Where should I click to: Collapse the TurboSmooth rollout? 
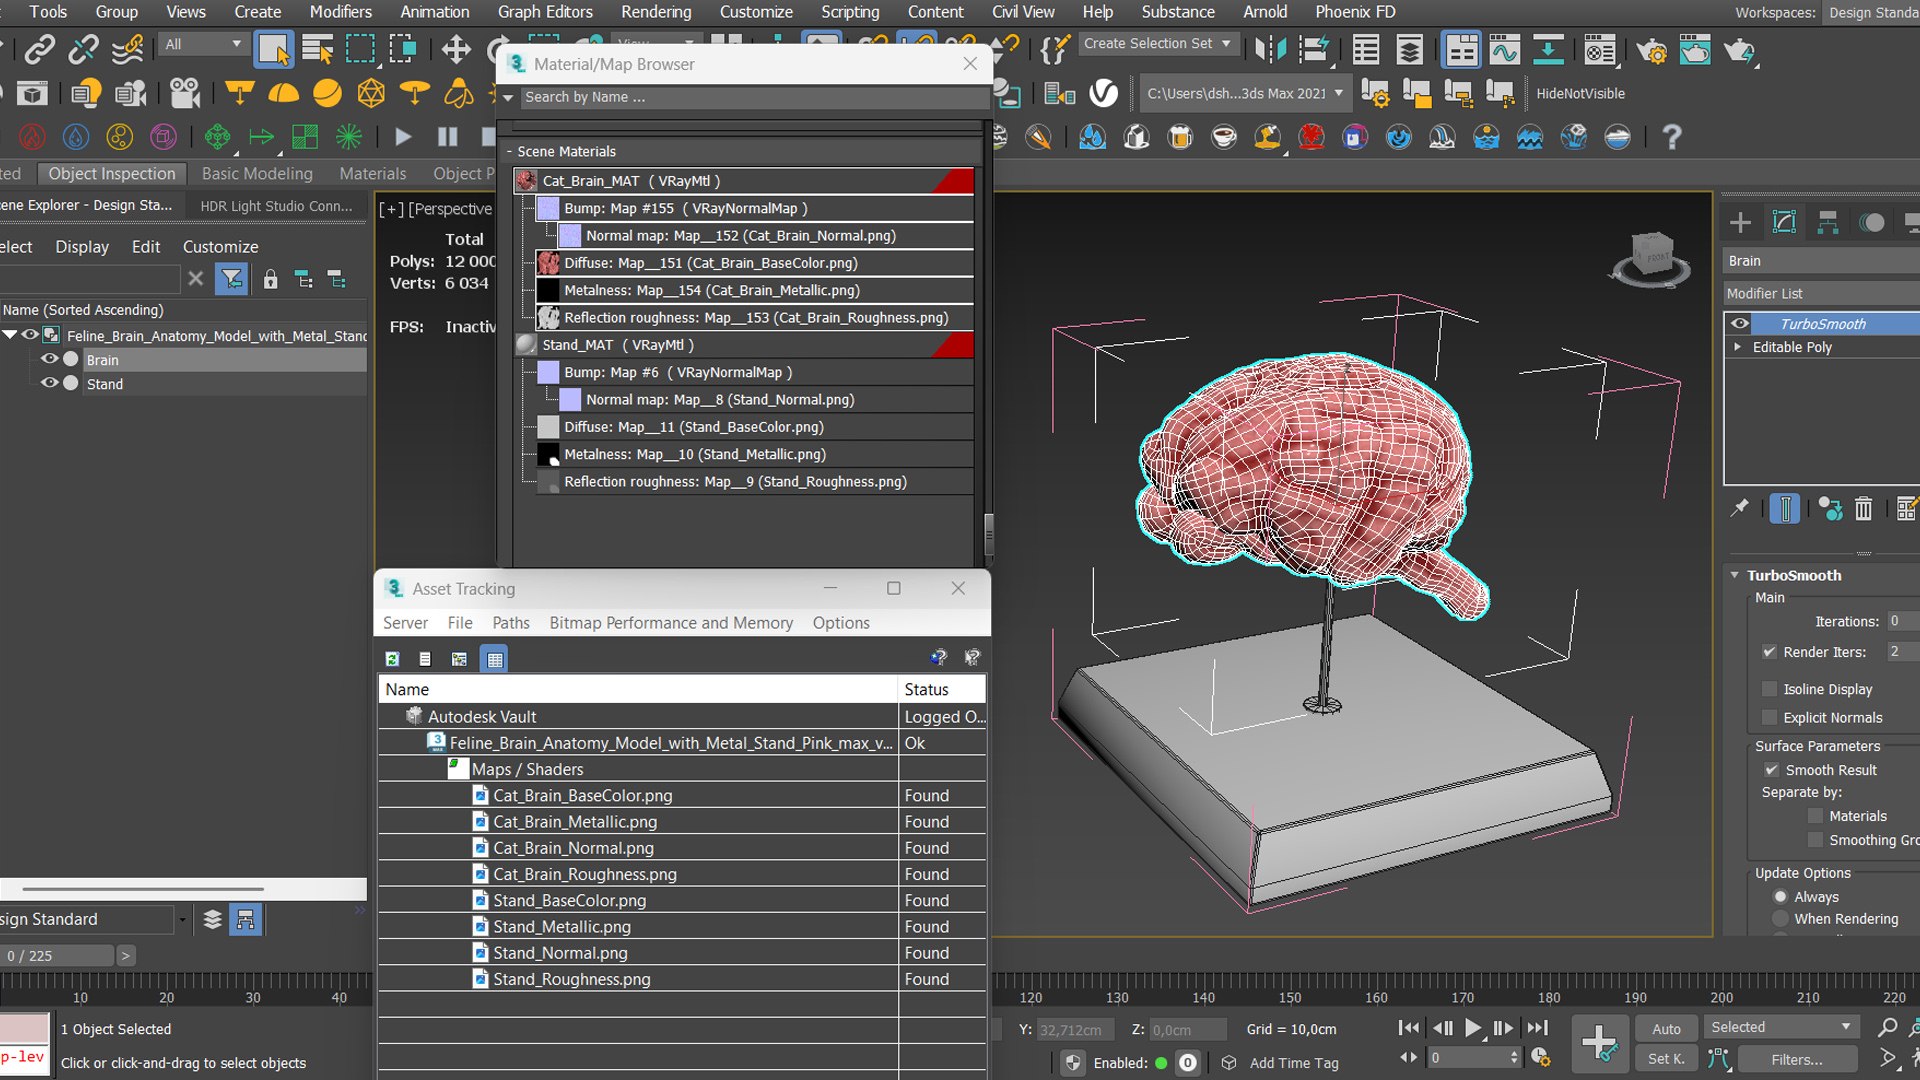pyautogui.click(x=1735, y=575)
